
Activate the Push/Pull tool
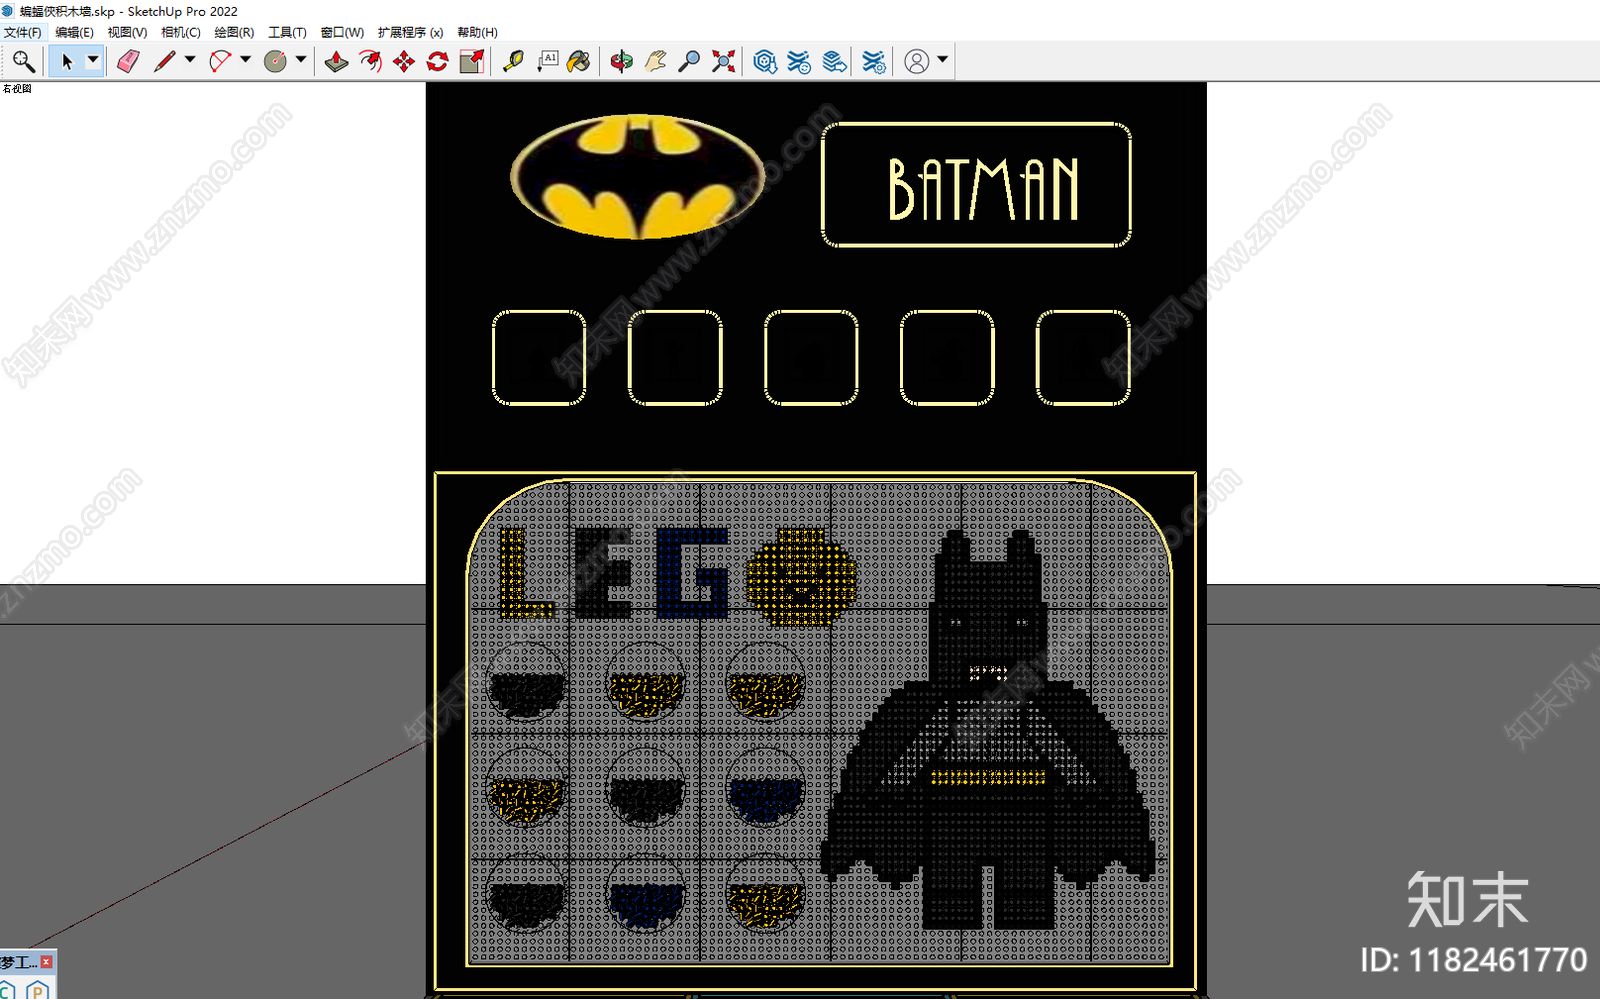point(337,62)
